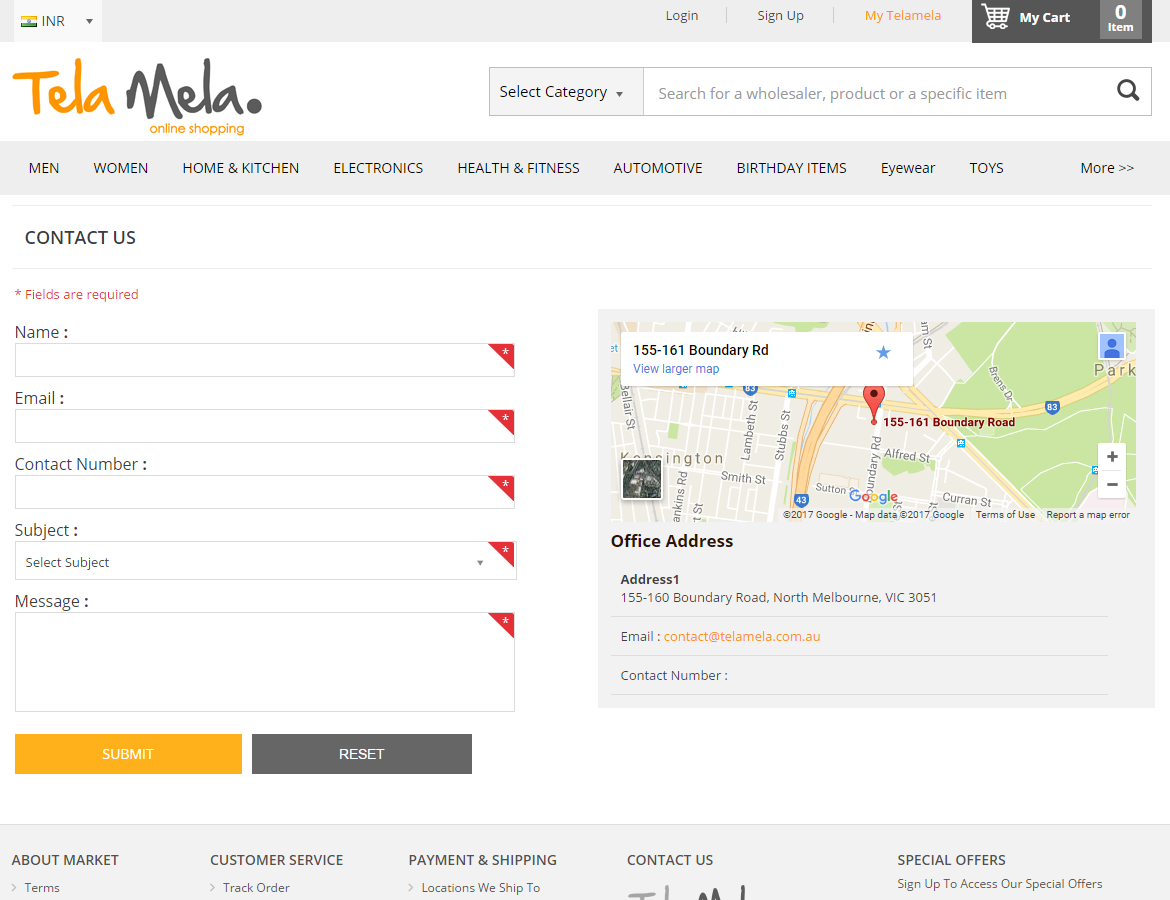Click Terms of Use on map
This screenshot has height=900, width=1170.
click(x=1005, y=515)
